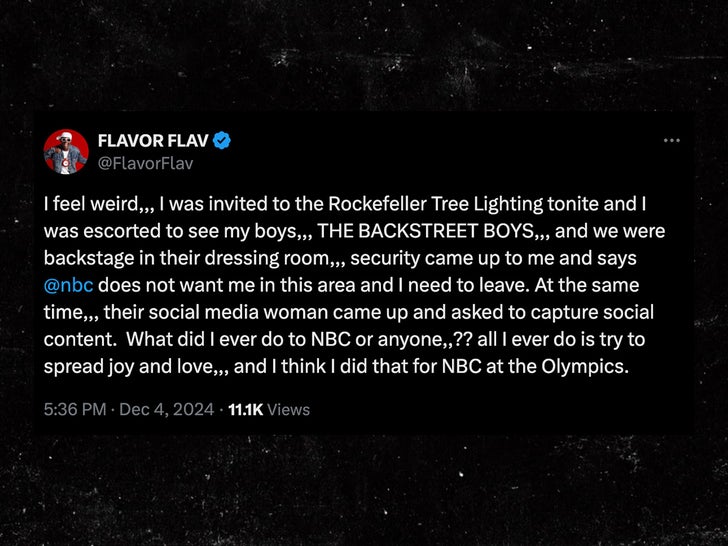Click the 5:36 PM timestamp
This screenshot has width=728, height=546.
pyautogui.click(x=72, y=409)
